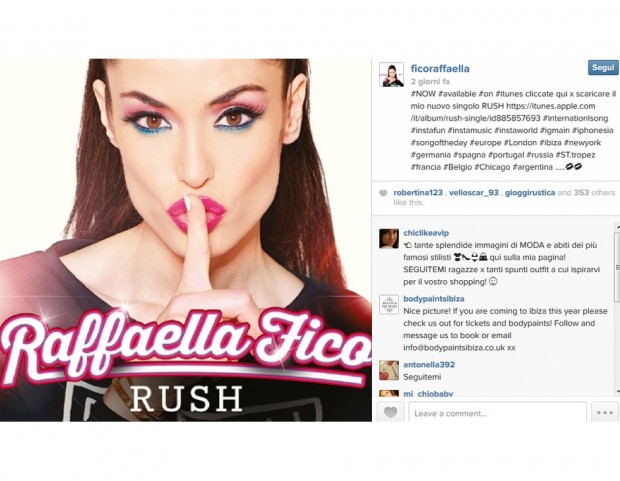Follow the account with Segui button

pos(603,68)
